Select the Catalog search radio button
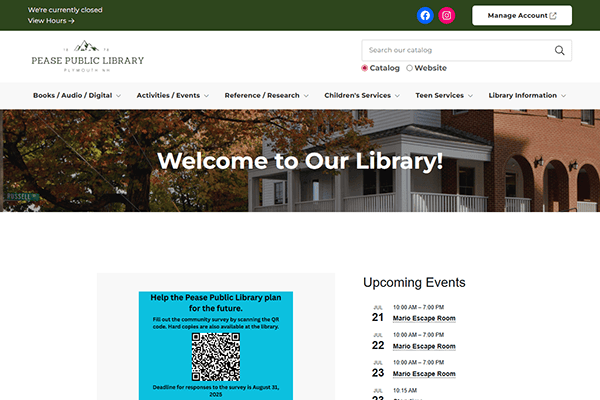The width and height of the screenshot is (600, 400). tap(364, 68)
